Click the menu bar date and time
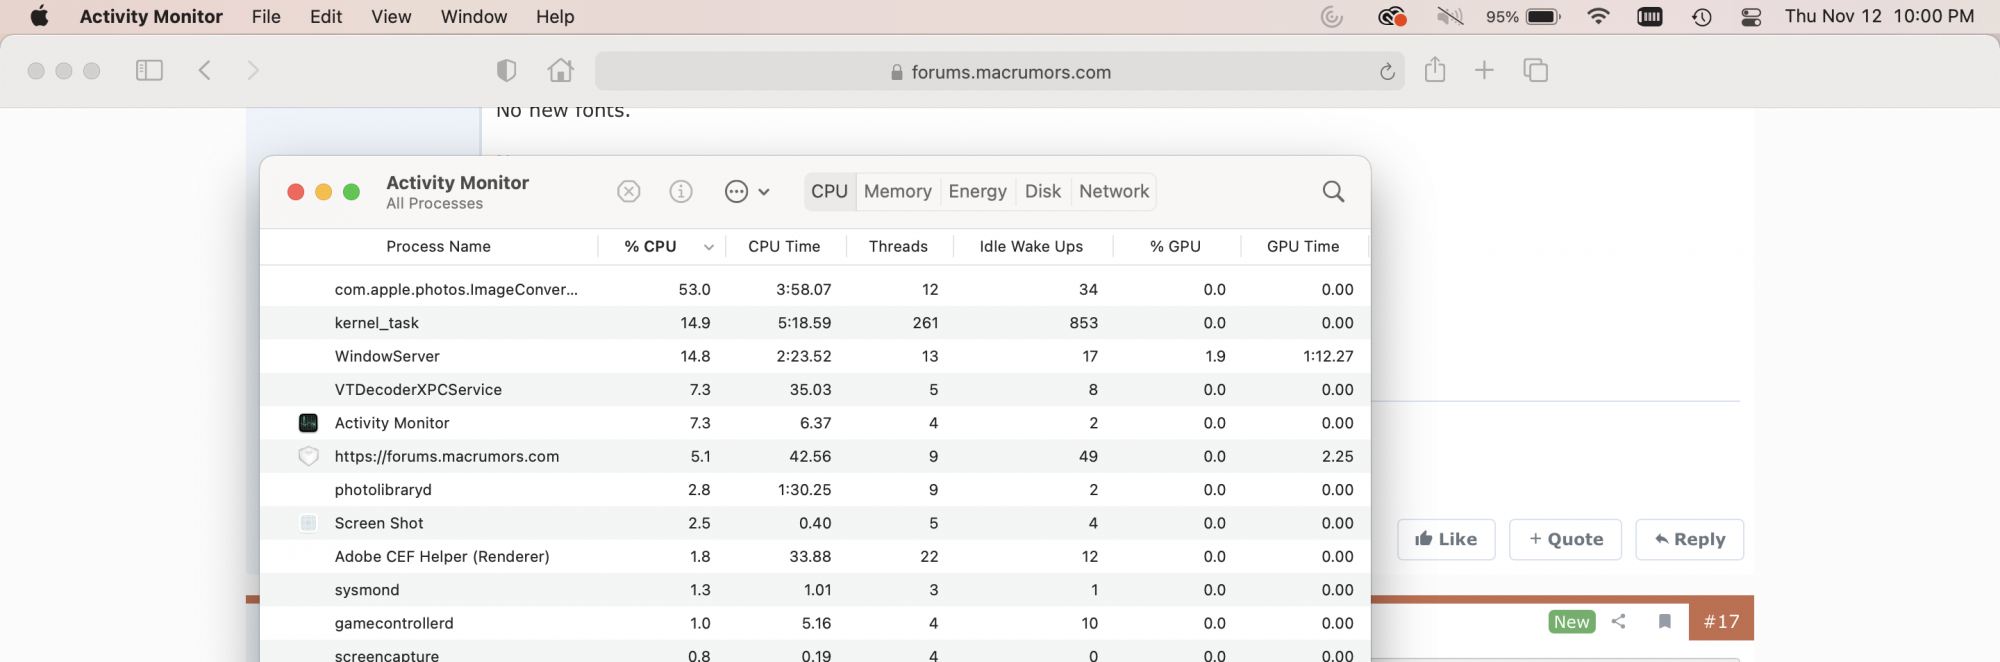2000x662 pixels. point(1879,16)
